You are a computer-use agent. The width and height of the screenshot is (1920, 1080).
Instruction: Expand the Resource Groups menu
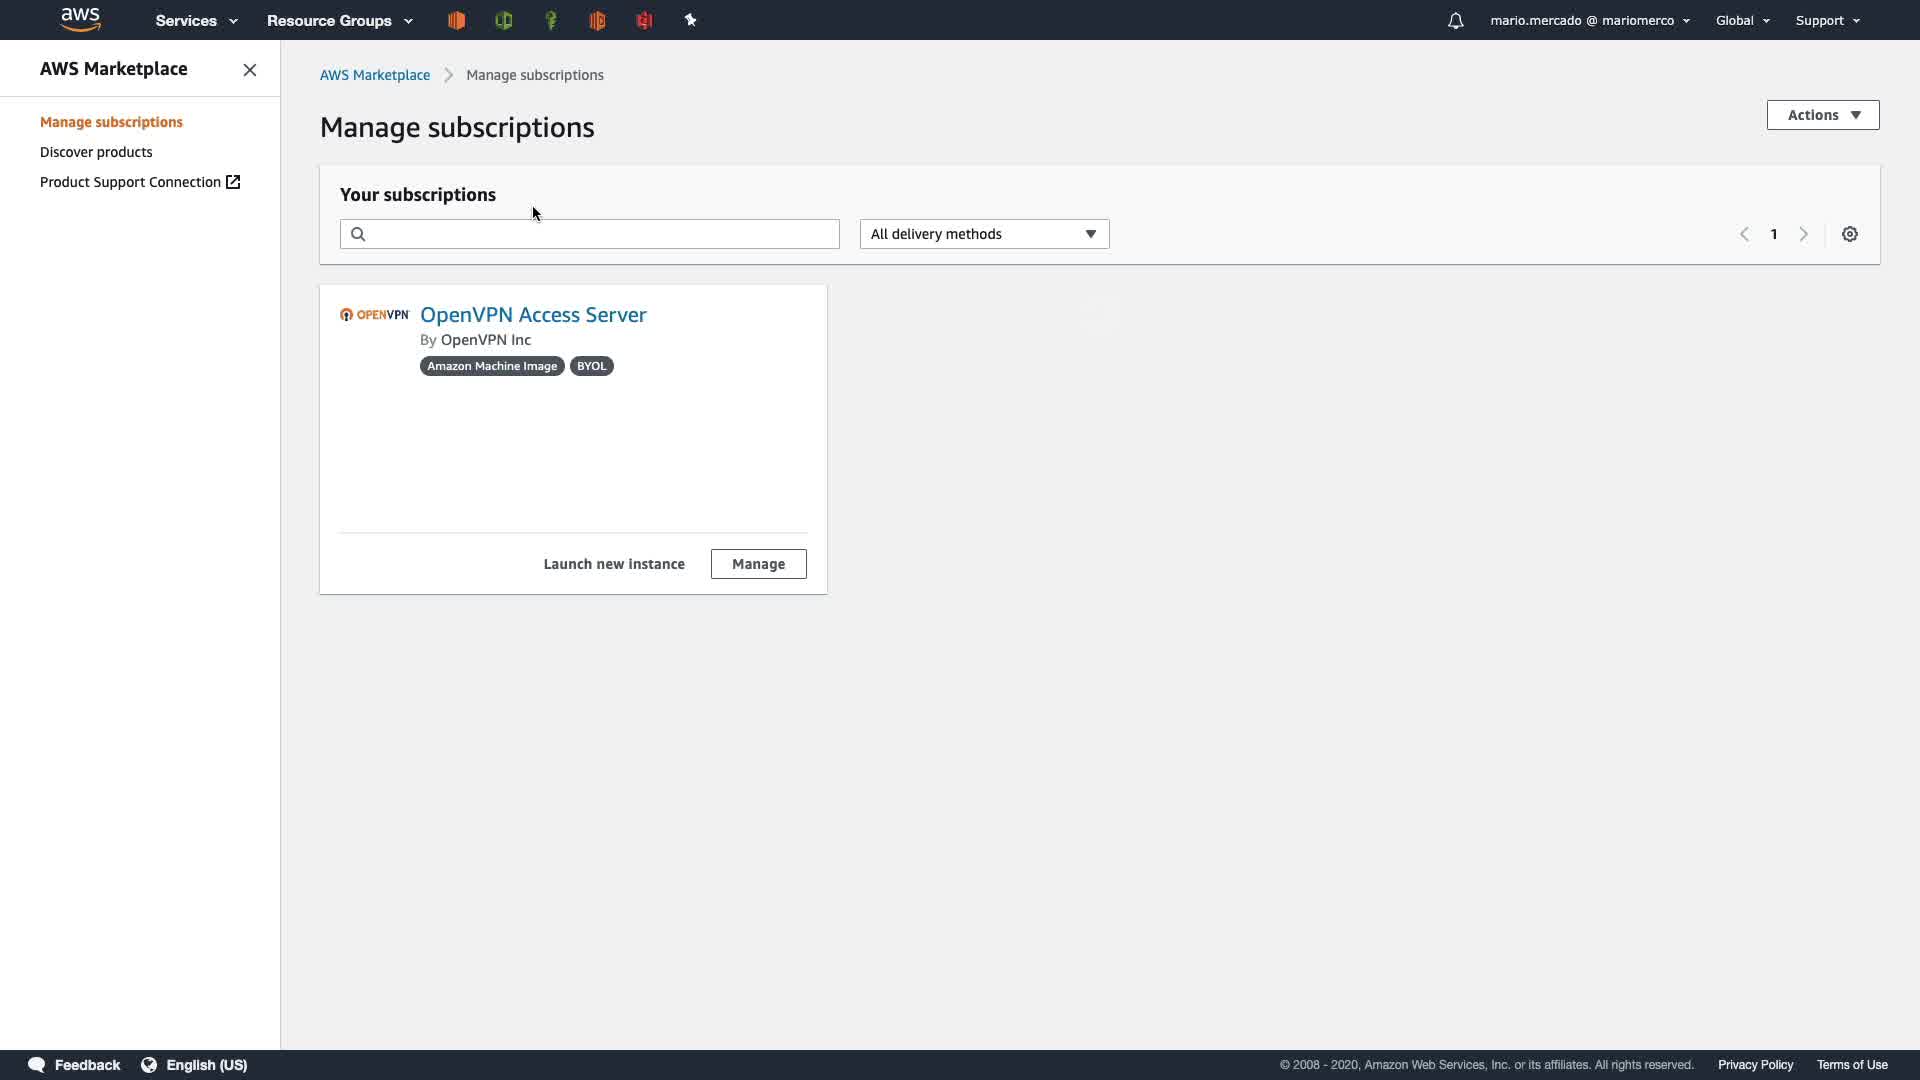click(339, 20)
